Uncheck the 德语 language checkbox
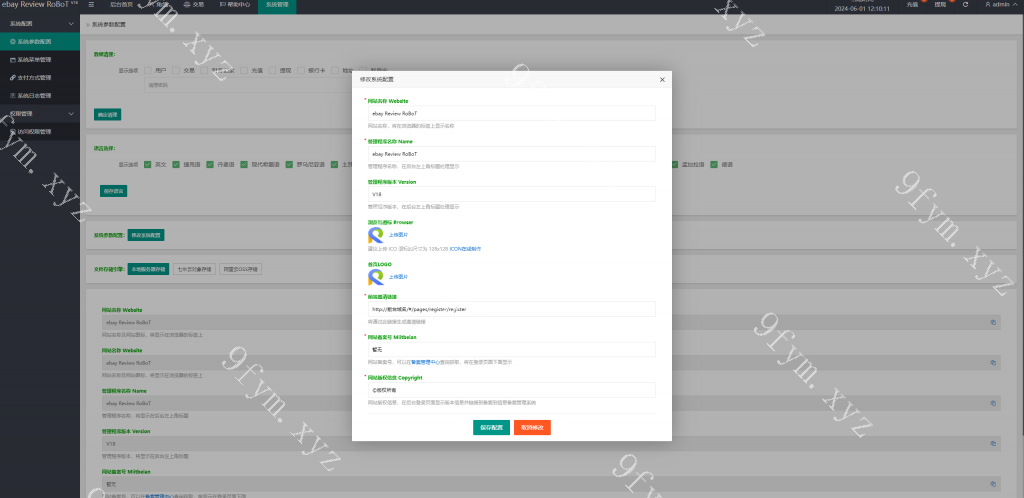The width and height of the screenshot is (1024, 498). pos(714,164)
